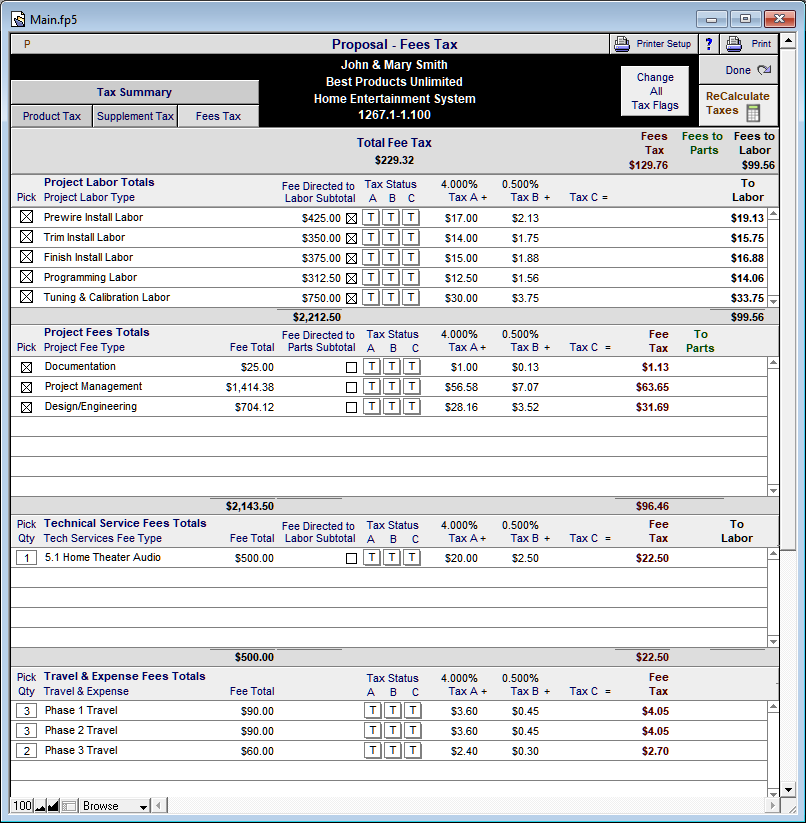Toggle Tax Status C for Tuning & Calibration Labor

click(411, 297)
